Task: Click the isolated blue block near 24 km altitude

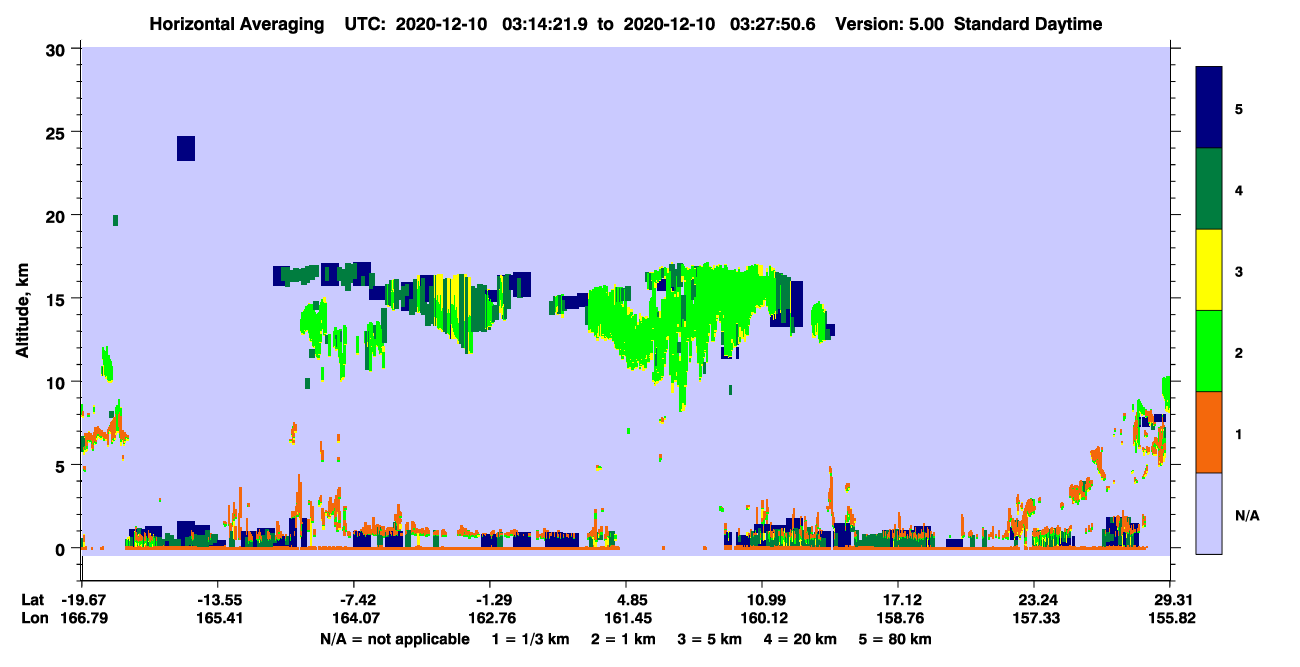Action: coord(186,148)
